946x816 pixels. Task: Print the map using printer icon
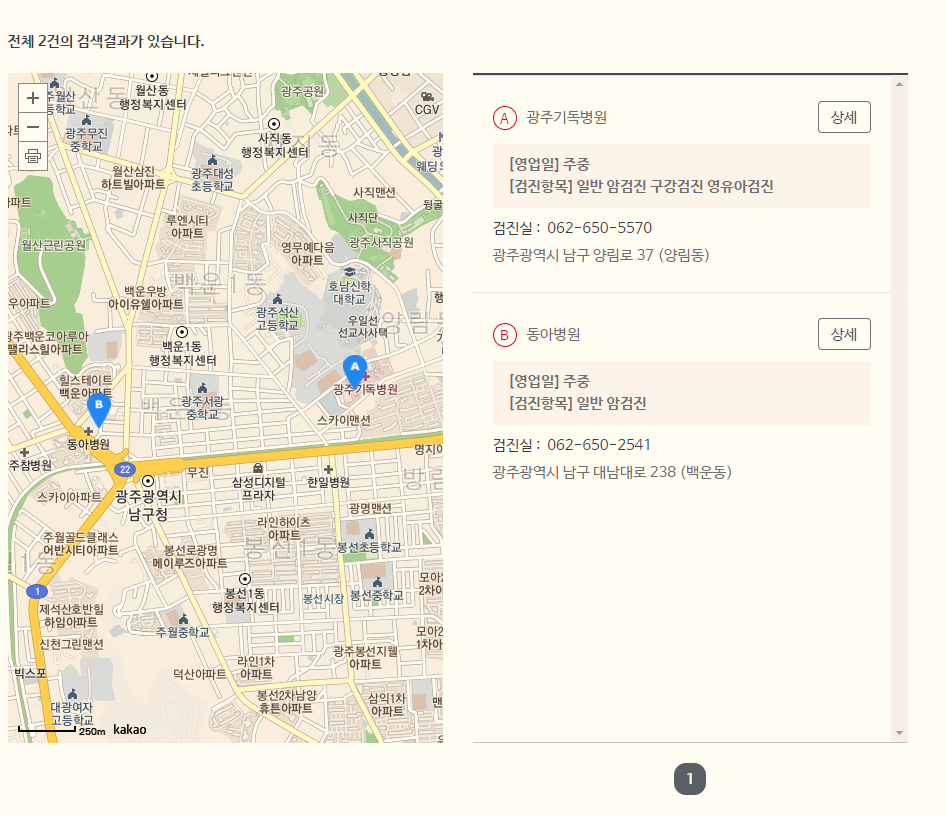[33, 156]
